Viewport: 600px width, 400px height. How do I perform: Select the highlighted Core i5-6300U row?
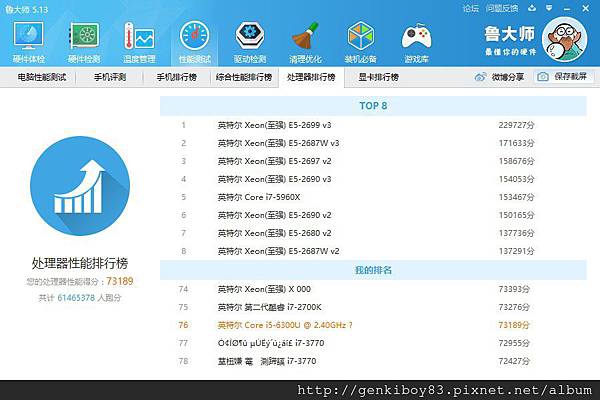point(373,325)
